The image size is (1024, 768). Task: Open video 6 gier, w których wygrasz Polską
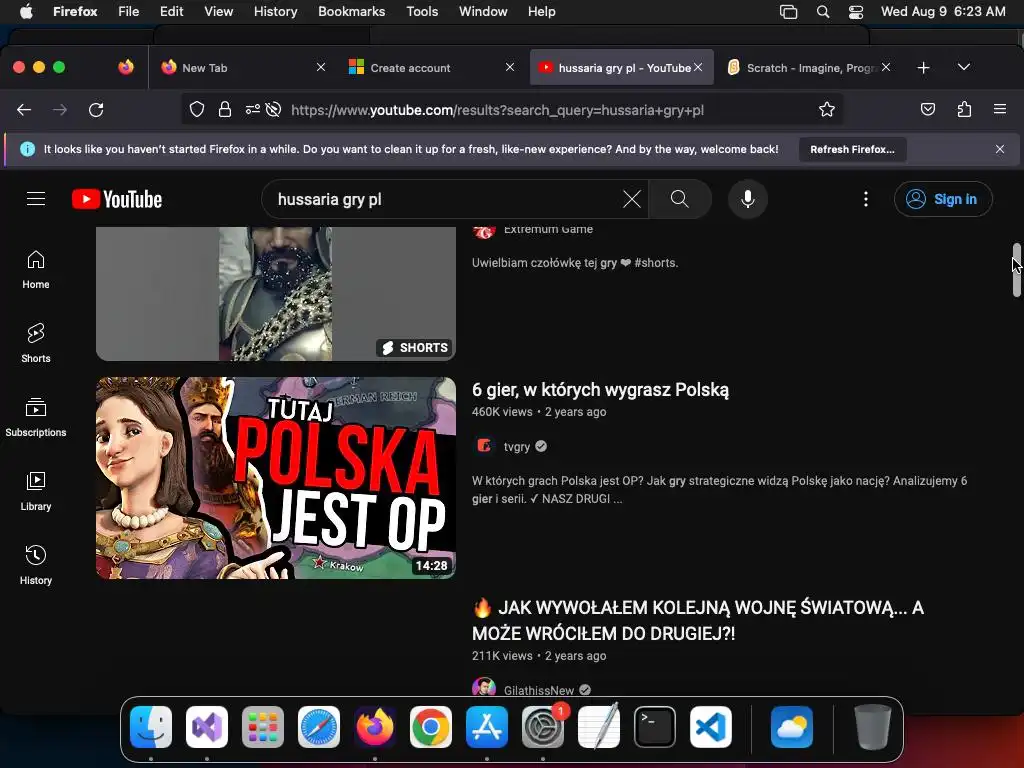pyautogui.click(x=600, y=390)
